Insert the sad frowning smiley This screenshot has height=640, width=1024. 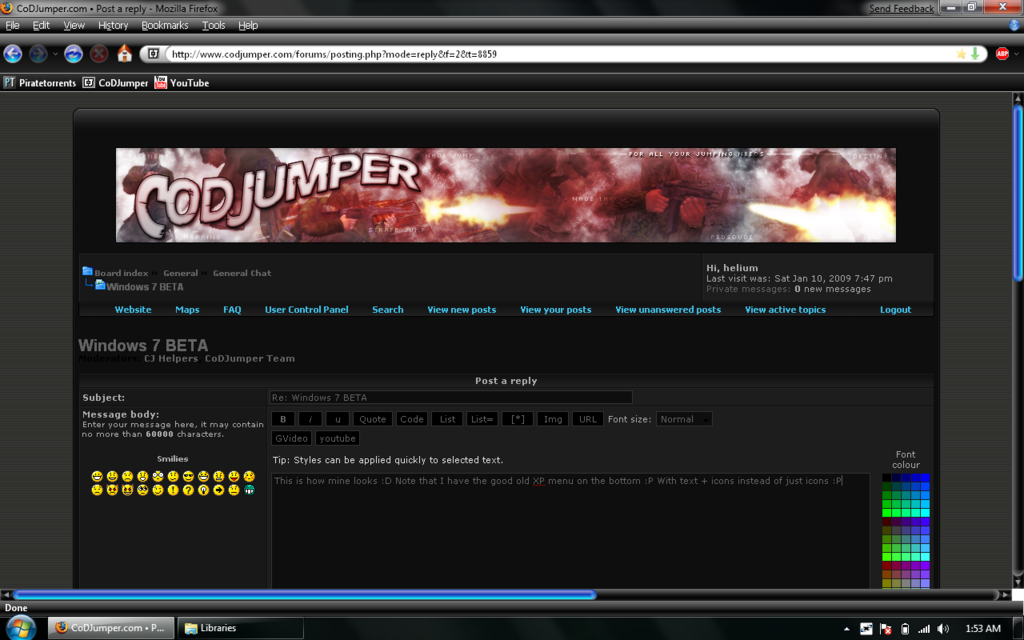tap(127, 476)
